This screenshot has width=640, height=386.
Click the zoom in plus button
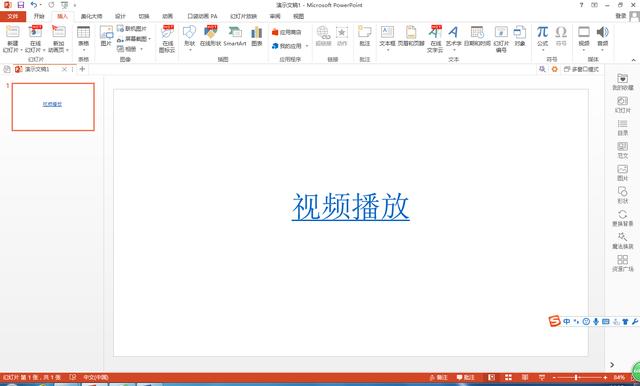click(605, 377)
